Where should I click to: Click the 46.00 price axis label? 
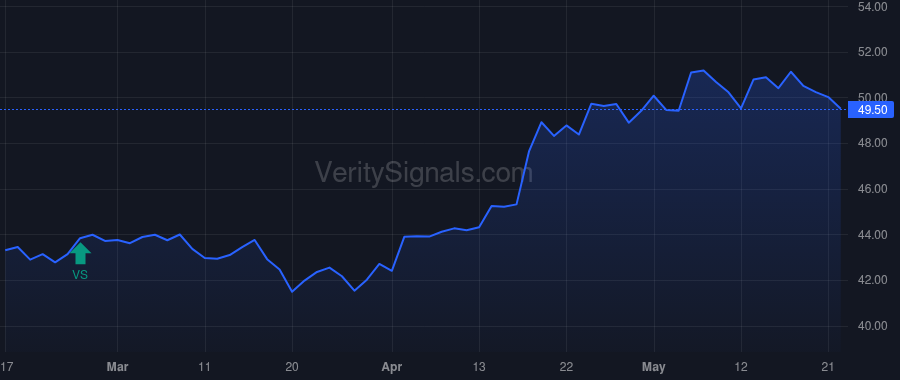pos(871,189)
